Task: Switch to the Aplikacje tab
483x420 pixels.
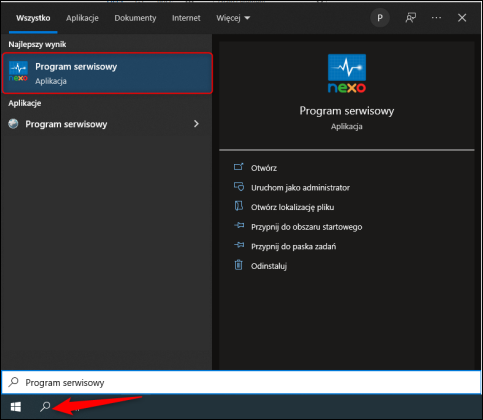Action: pyautogui.click(x=82, y=18)
